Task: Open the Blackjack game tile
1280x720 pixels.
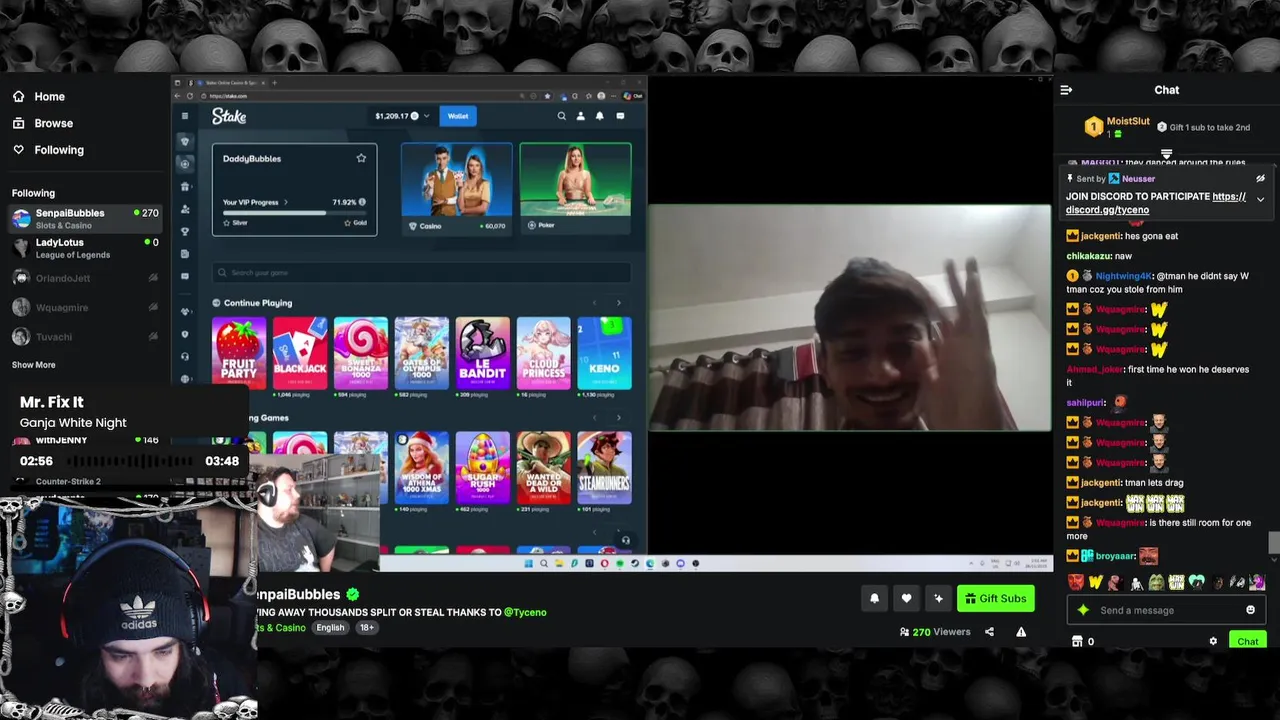Action: click(300, 353)
